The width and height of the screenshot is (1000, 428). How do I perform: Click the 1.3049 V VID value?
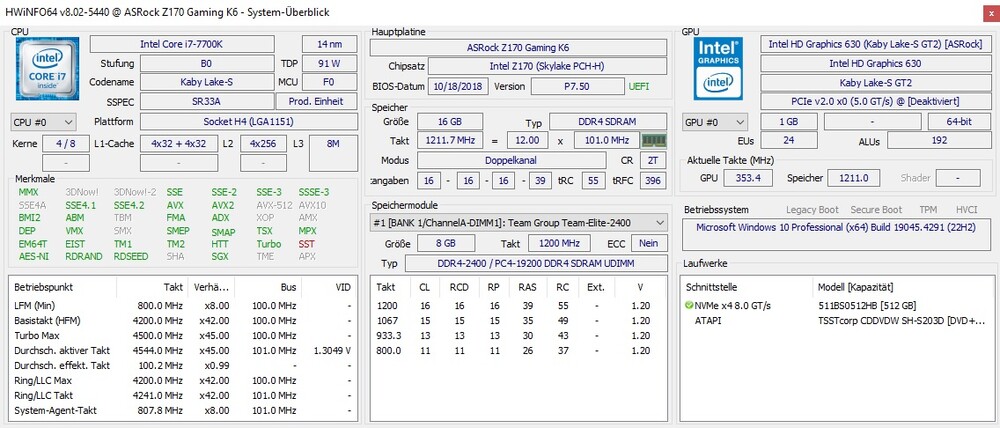click(x=332, y=351)
